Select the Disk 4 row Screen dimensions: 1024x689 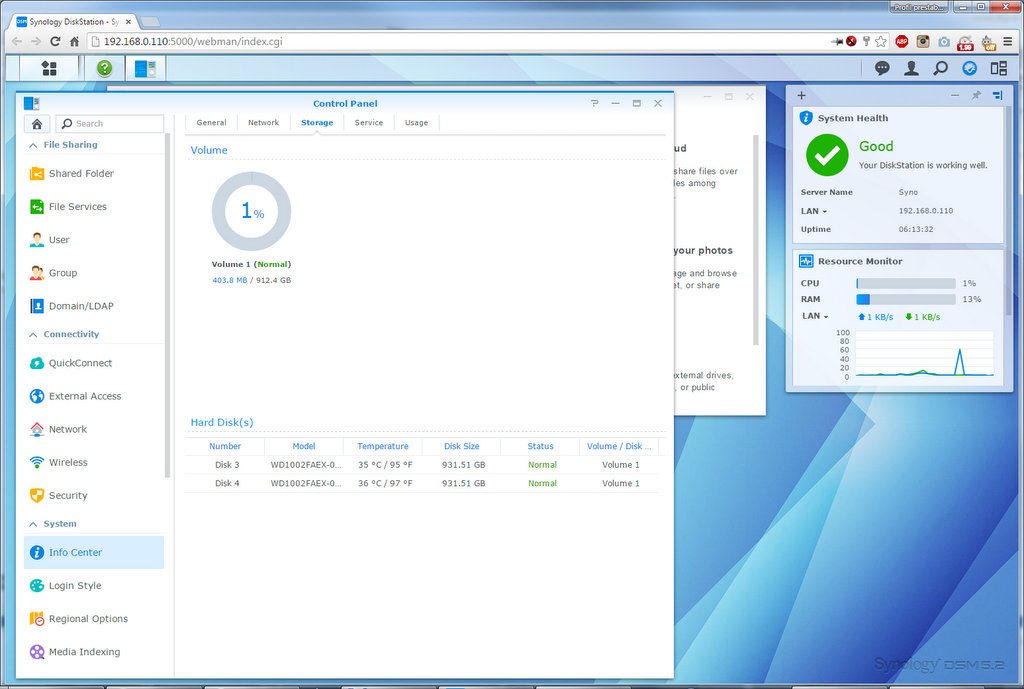(x=422, y=483)
